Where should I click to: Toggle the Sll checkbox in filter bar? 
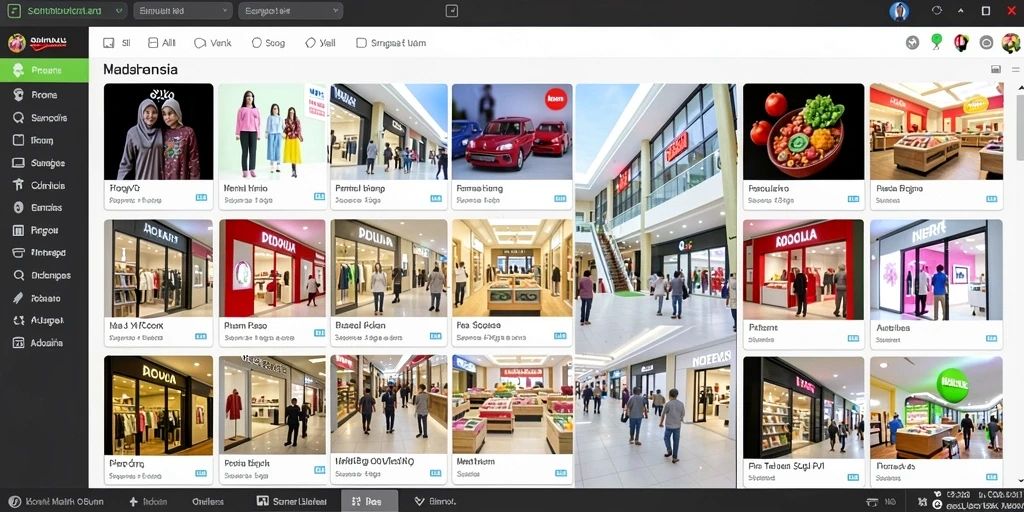pos(108,43)
